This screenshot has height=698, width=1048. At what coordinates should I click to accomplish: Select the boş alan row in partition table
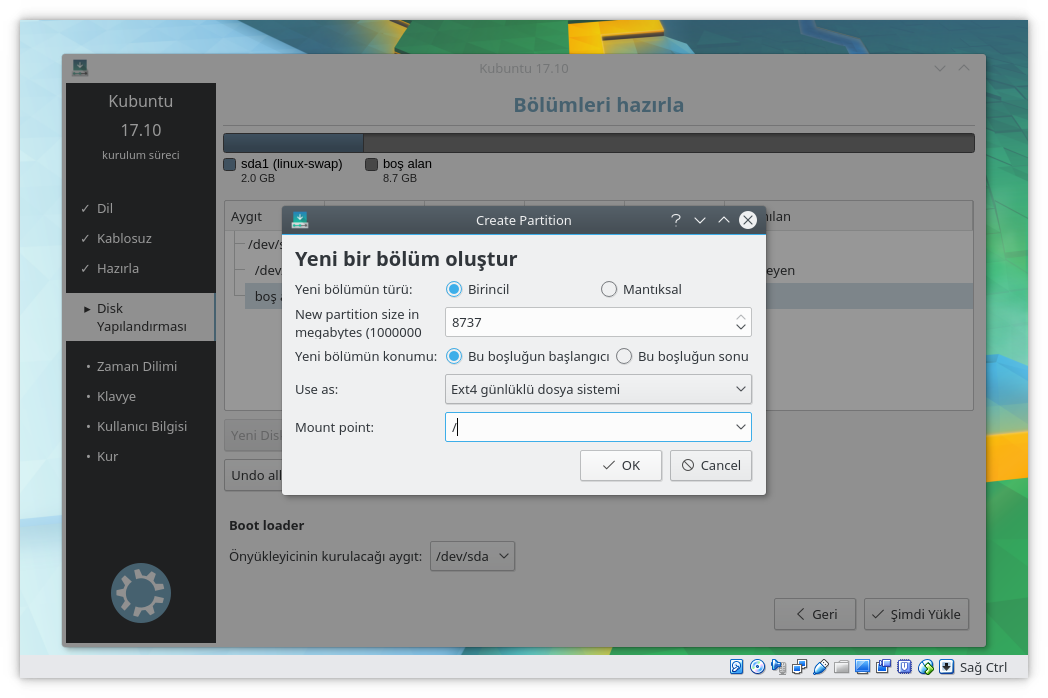tap(608, 296)
